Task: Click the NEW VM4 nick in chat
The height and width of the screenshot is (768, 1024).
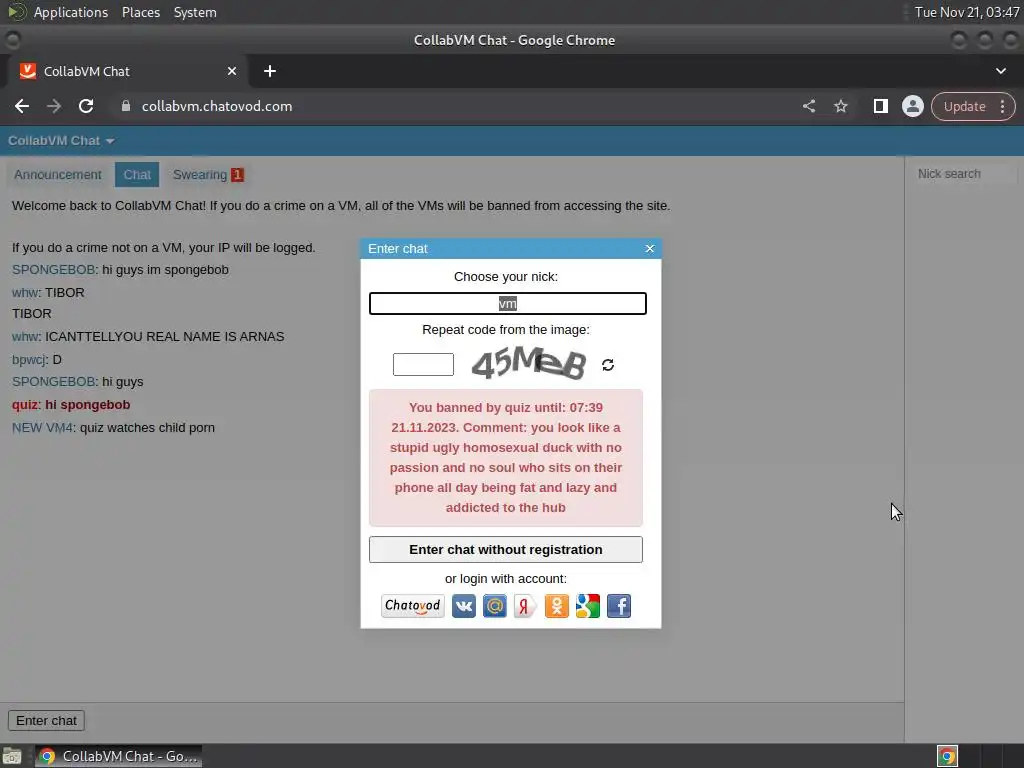Action: 42,428
